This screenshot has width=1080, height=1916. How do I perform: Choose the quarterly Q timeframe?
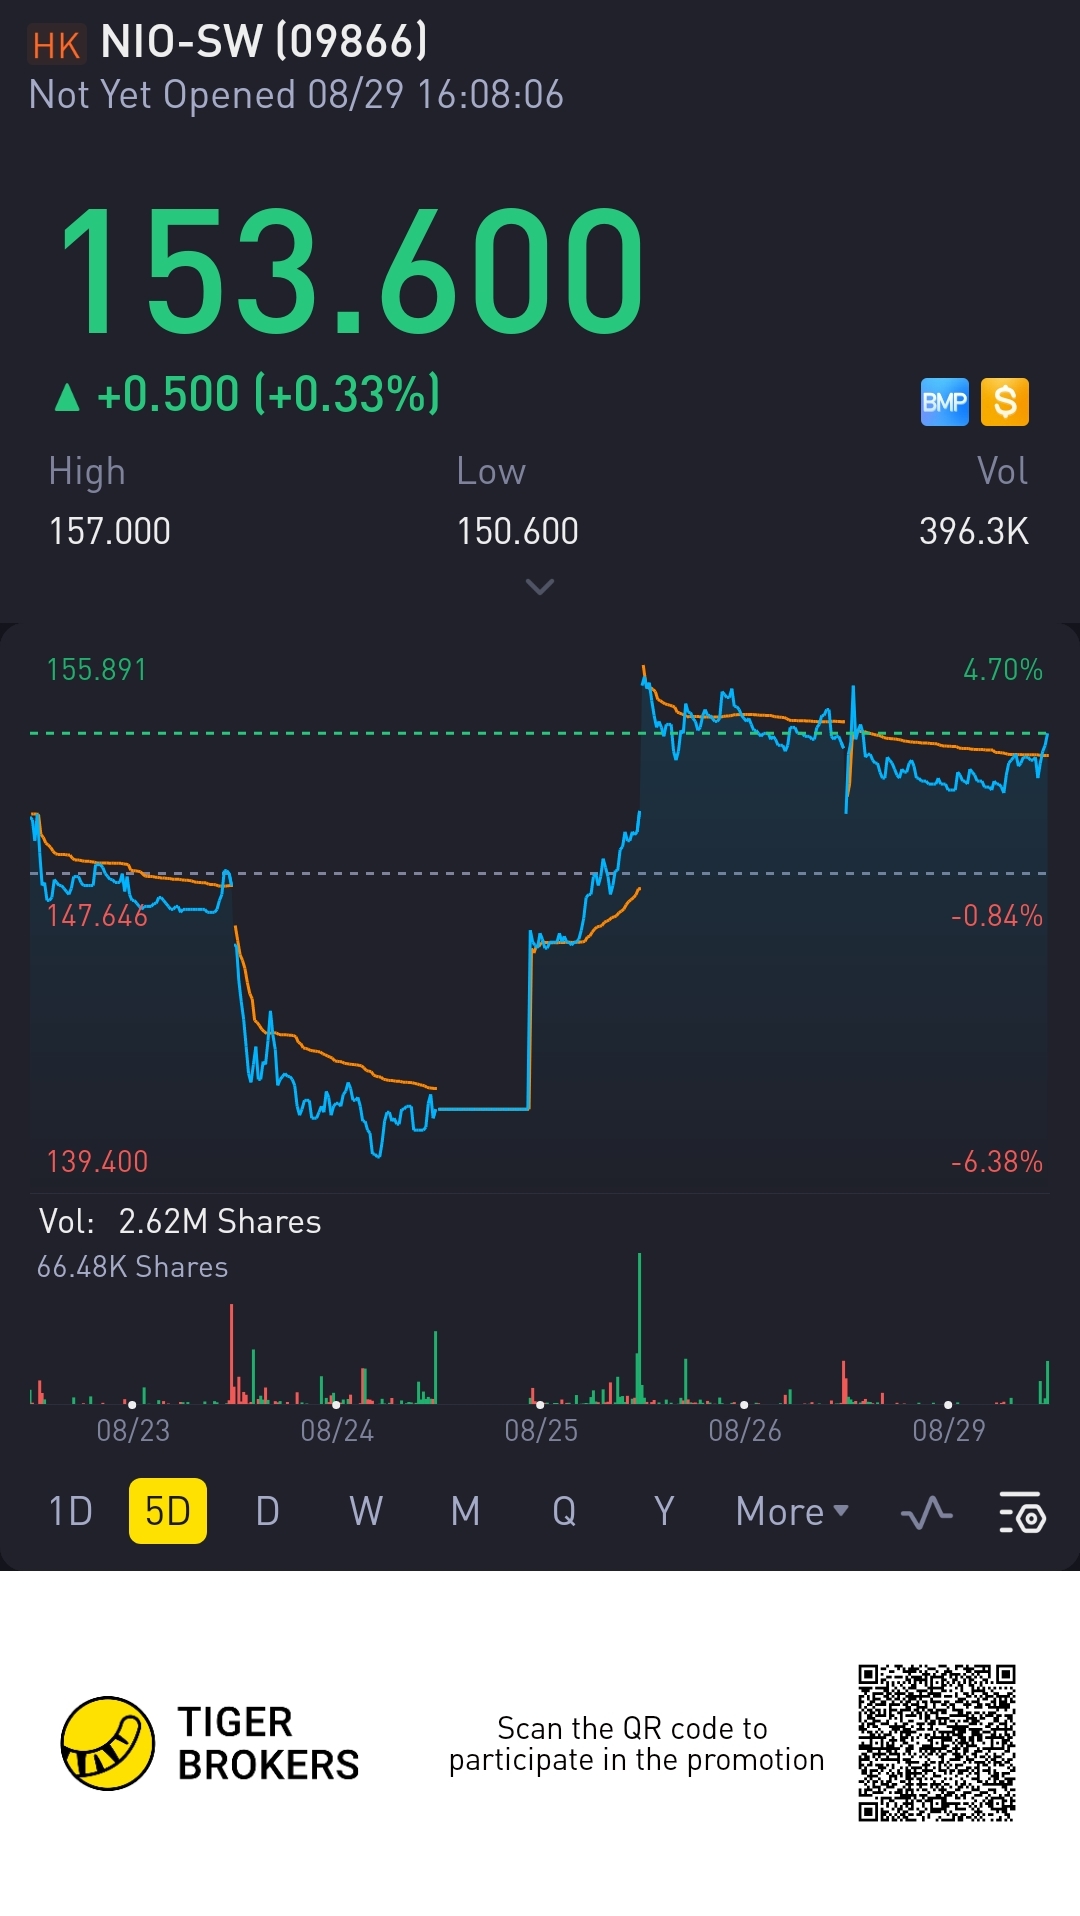point(564,1512)
